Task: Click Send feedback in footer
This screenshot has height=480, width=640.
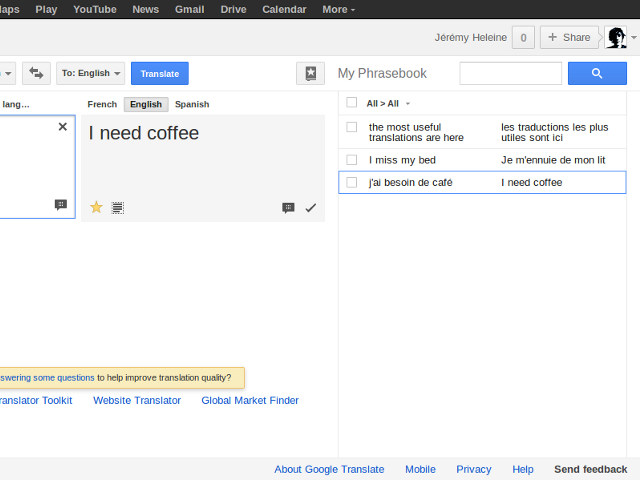Action: tap(591, 469)
